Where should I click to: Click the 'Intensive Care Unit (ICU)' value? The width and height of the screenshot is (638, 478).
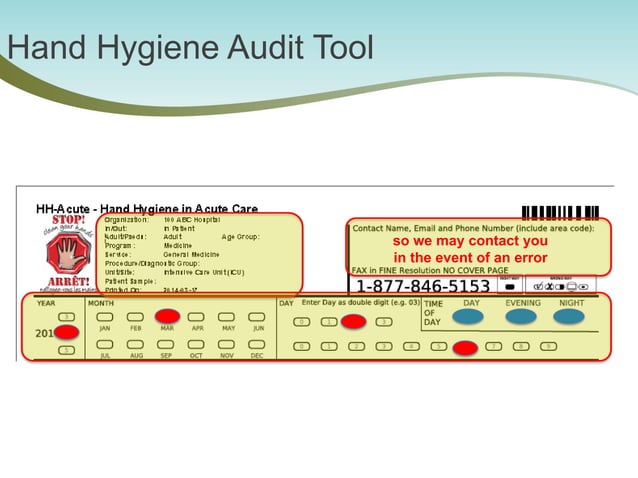(x=204, y=273)
